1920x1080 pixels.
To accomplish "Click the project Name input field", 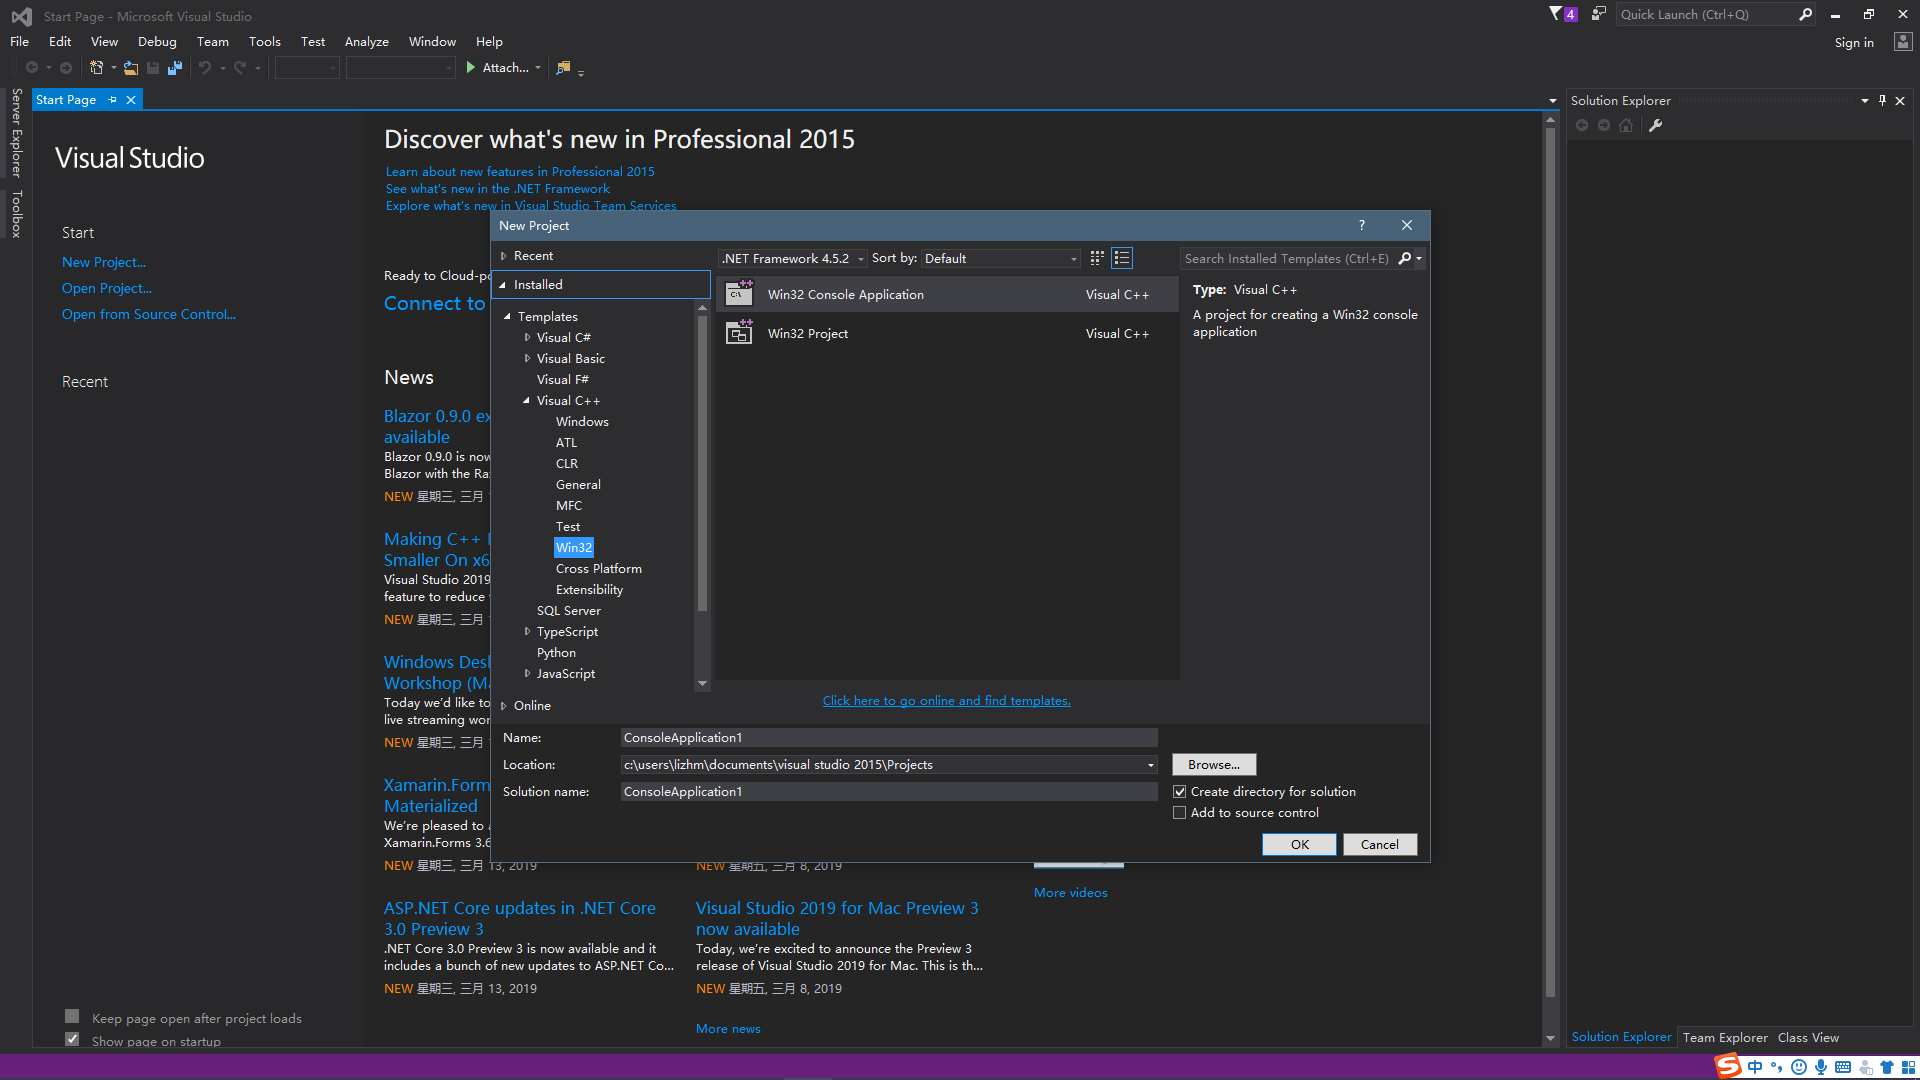I will click(x=889, y=738).
